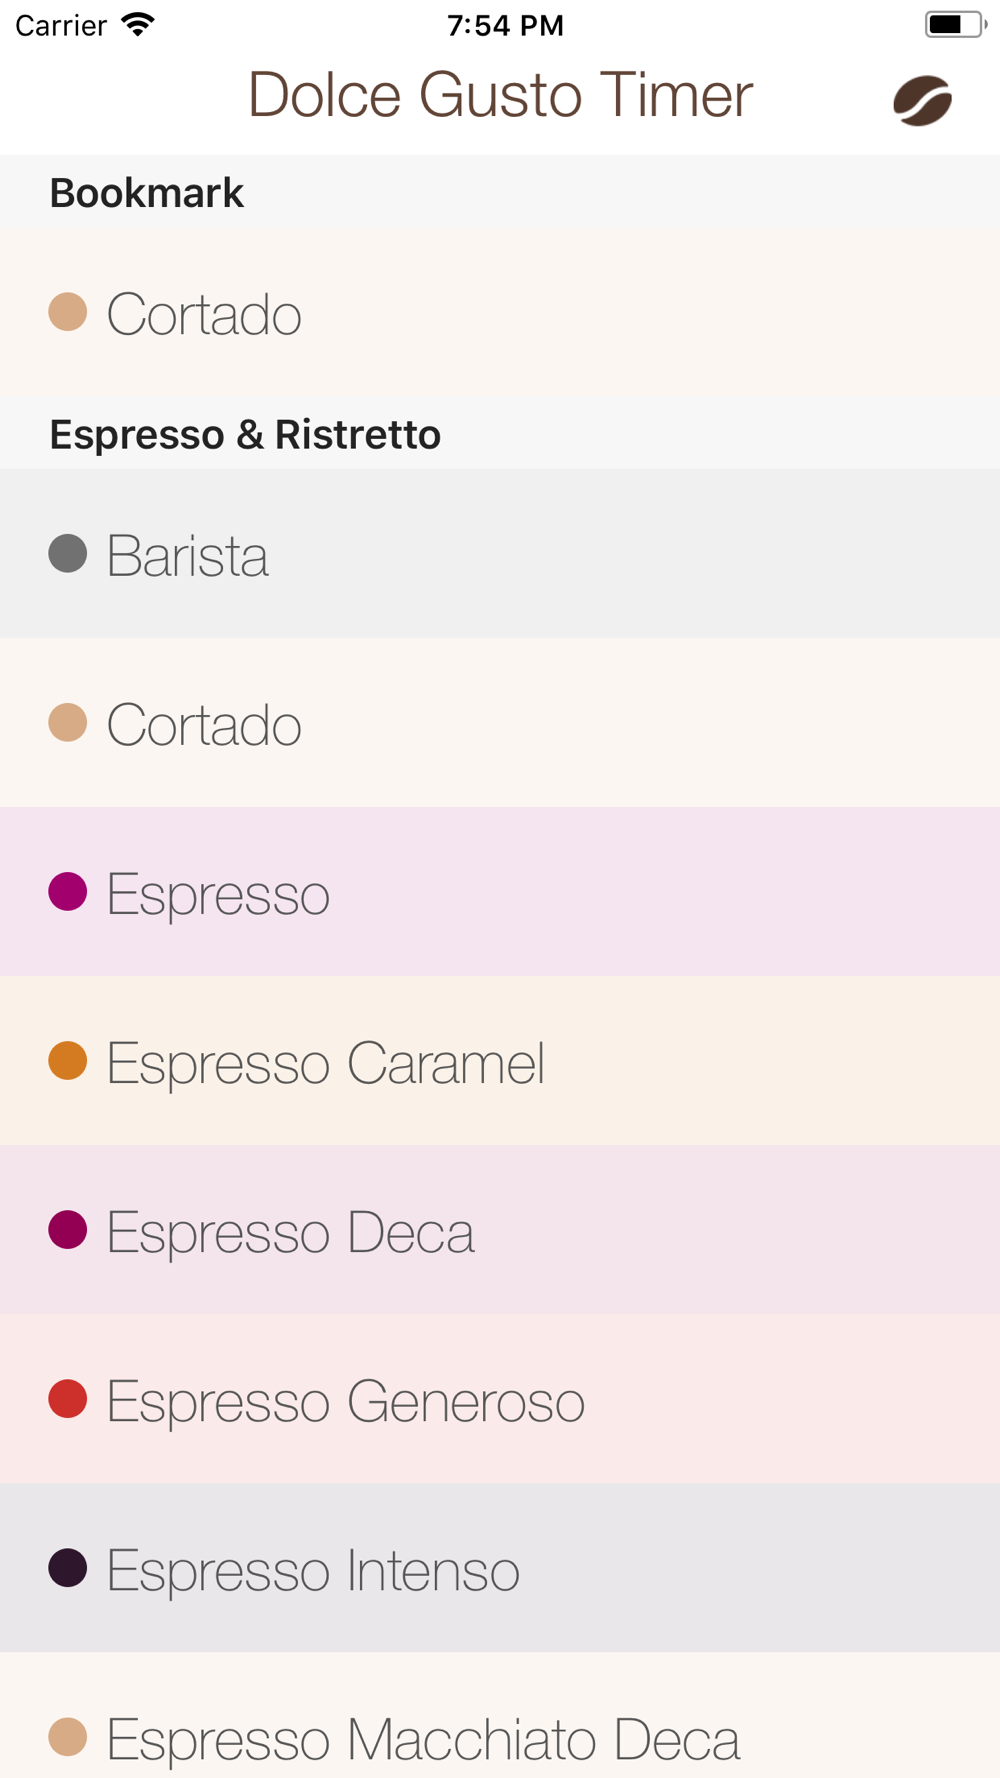Pick the Espresso Deca item
This screenshot has width=1000, height=1778.
coord(500,1230)
